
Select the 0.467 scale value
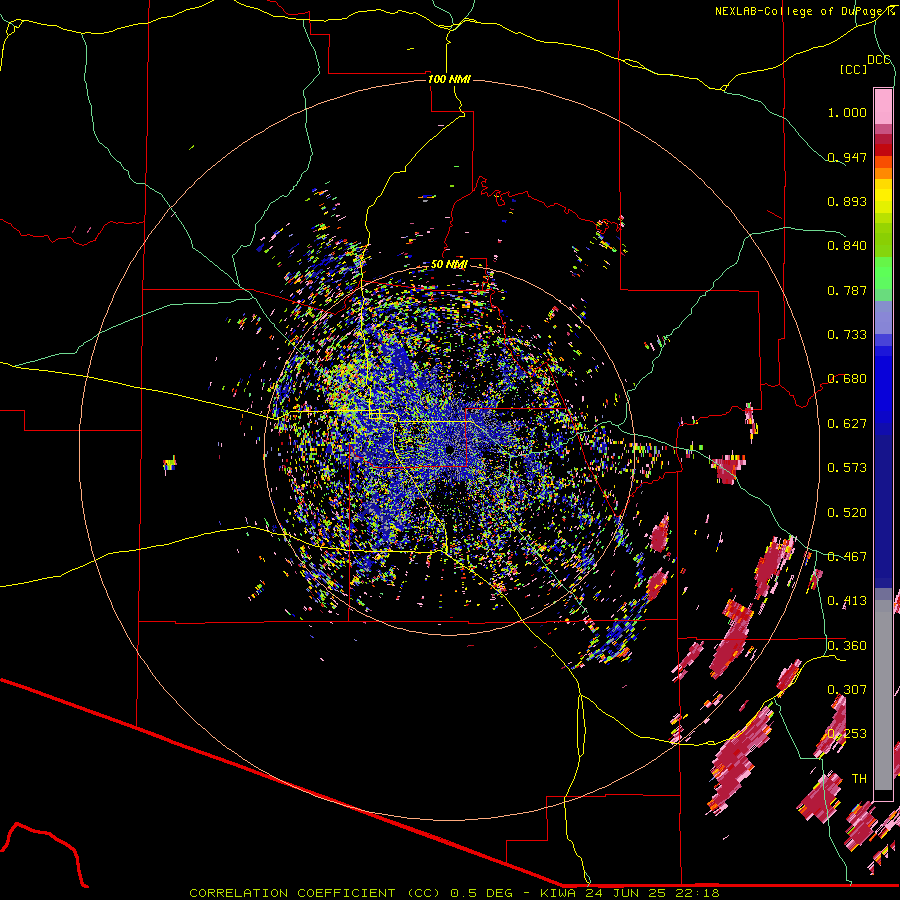tap(847, 557)
